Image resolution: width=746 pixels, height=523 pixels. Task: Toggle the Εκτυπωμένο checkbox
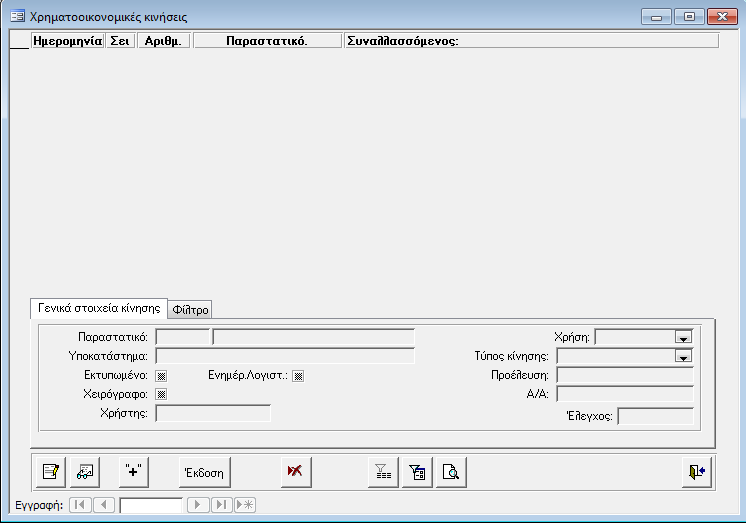pos(161,375)
